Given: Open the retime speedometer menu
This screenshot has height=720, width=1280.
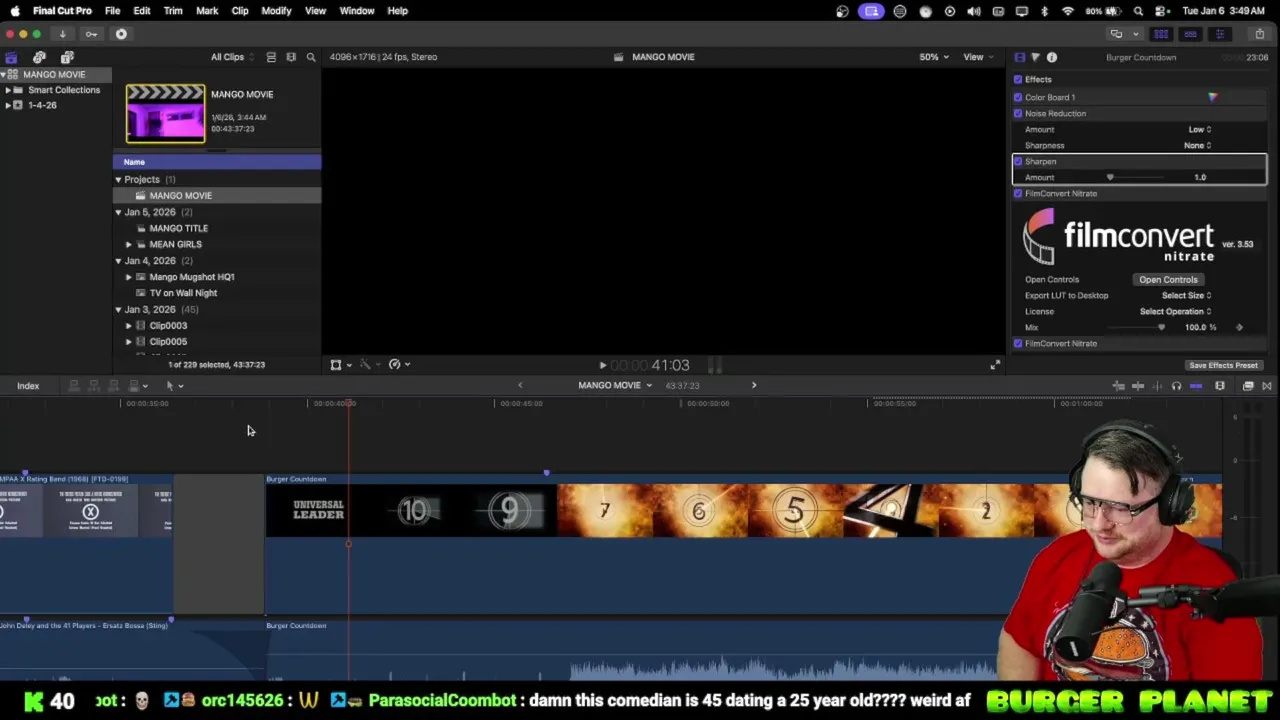Looking at the screenshot, I should [397, 365].
